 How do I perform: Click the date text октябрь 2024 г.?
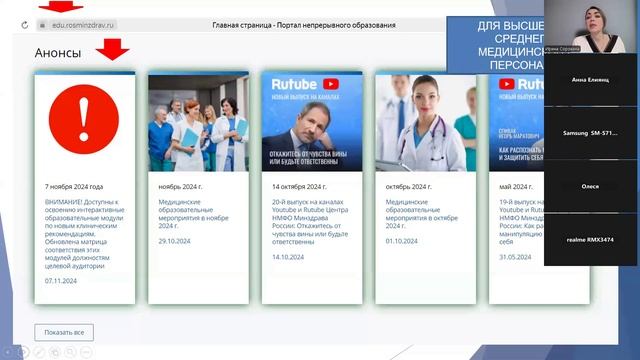click(408, 187)
